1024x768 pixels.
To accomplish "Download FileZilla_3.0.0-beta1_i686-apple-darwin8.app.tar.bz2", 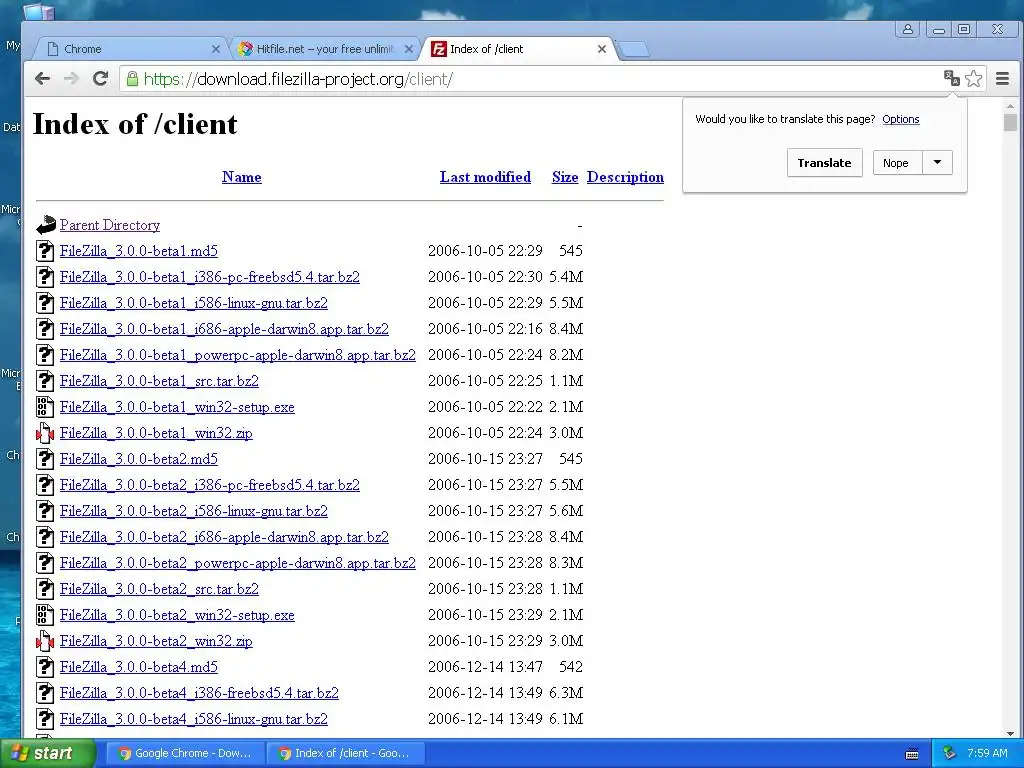I will tap(224, 329).
